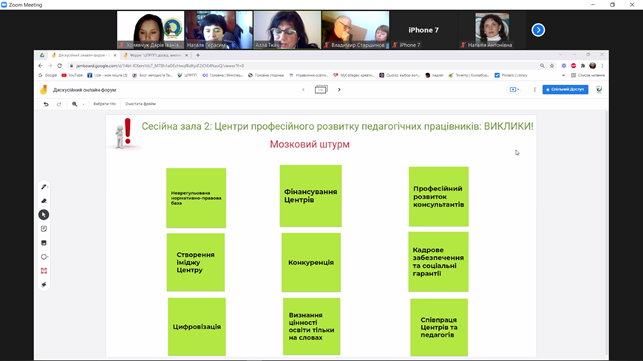Click the Jamboard logo icon

coord(43,90)
